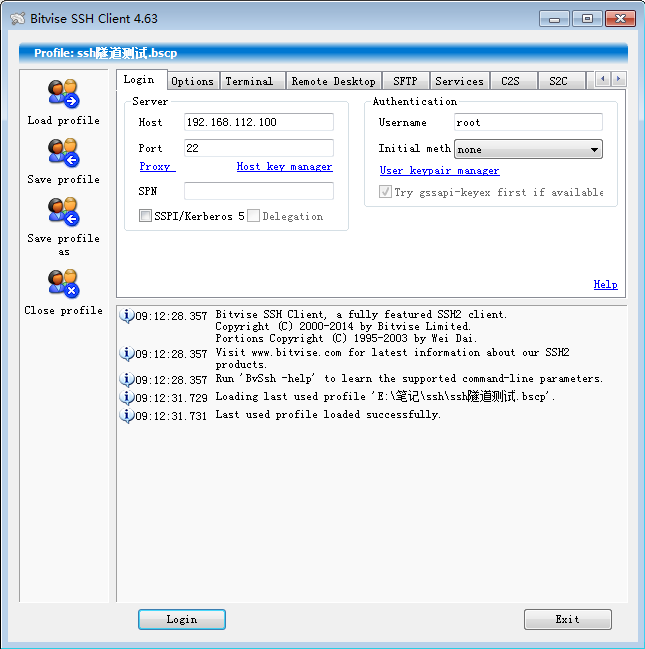
Task: Toggle Try gssapi-keyex first checkbox
Action: 386,192
